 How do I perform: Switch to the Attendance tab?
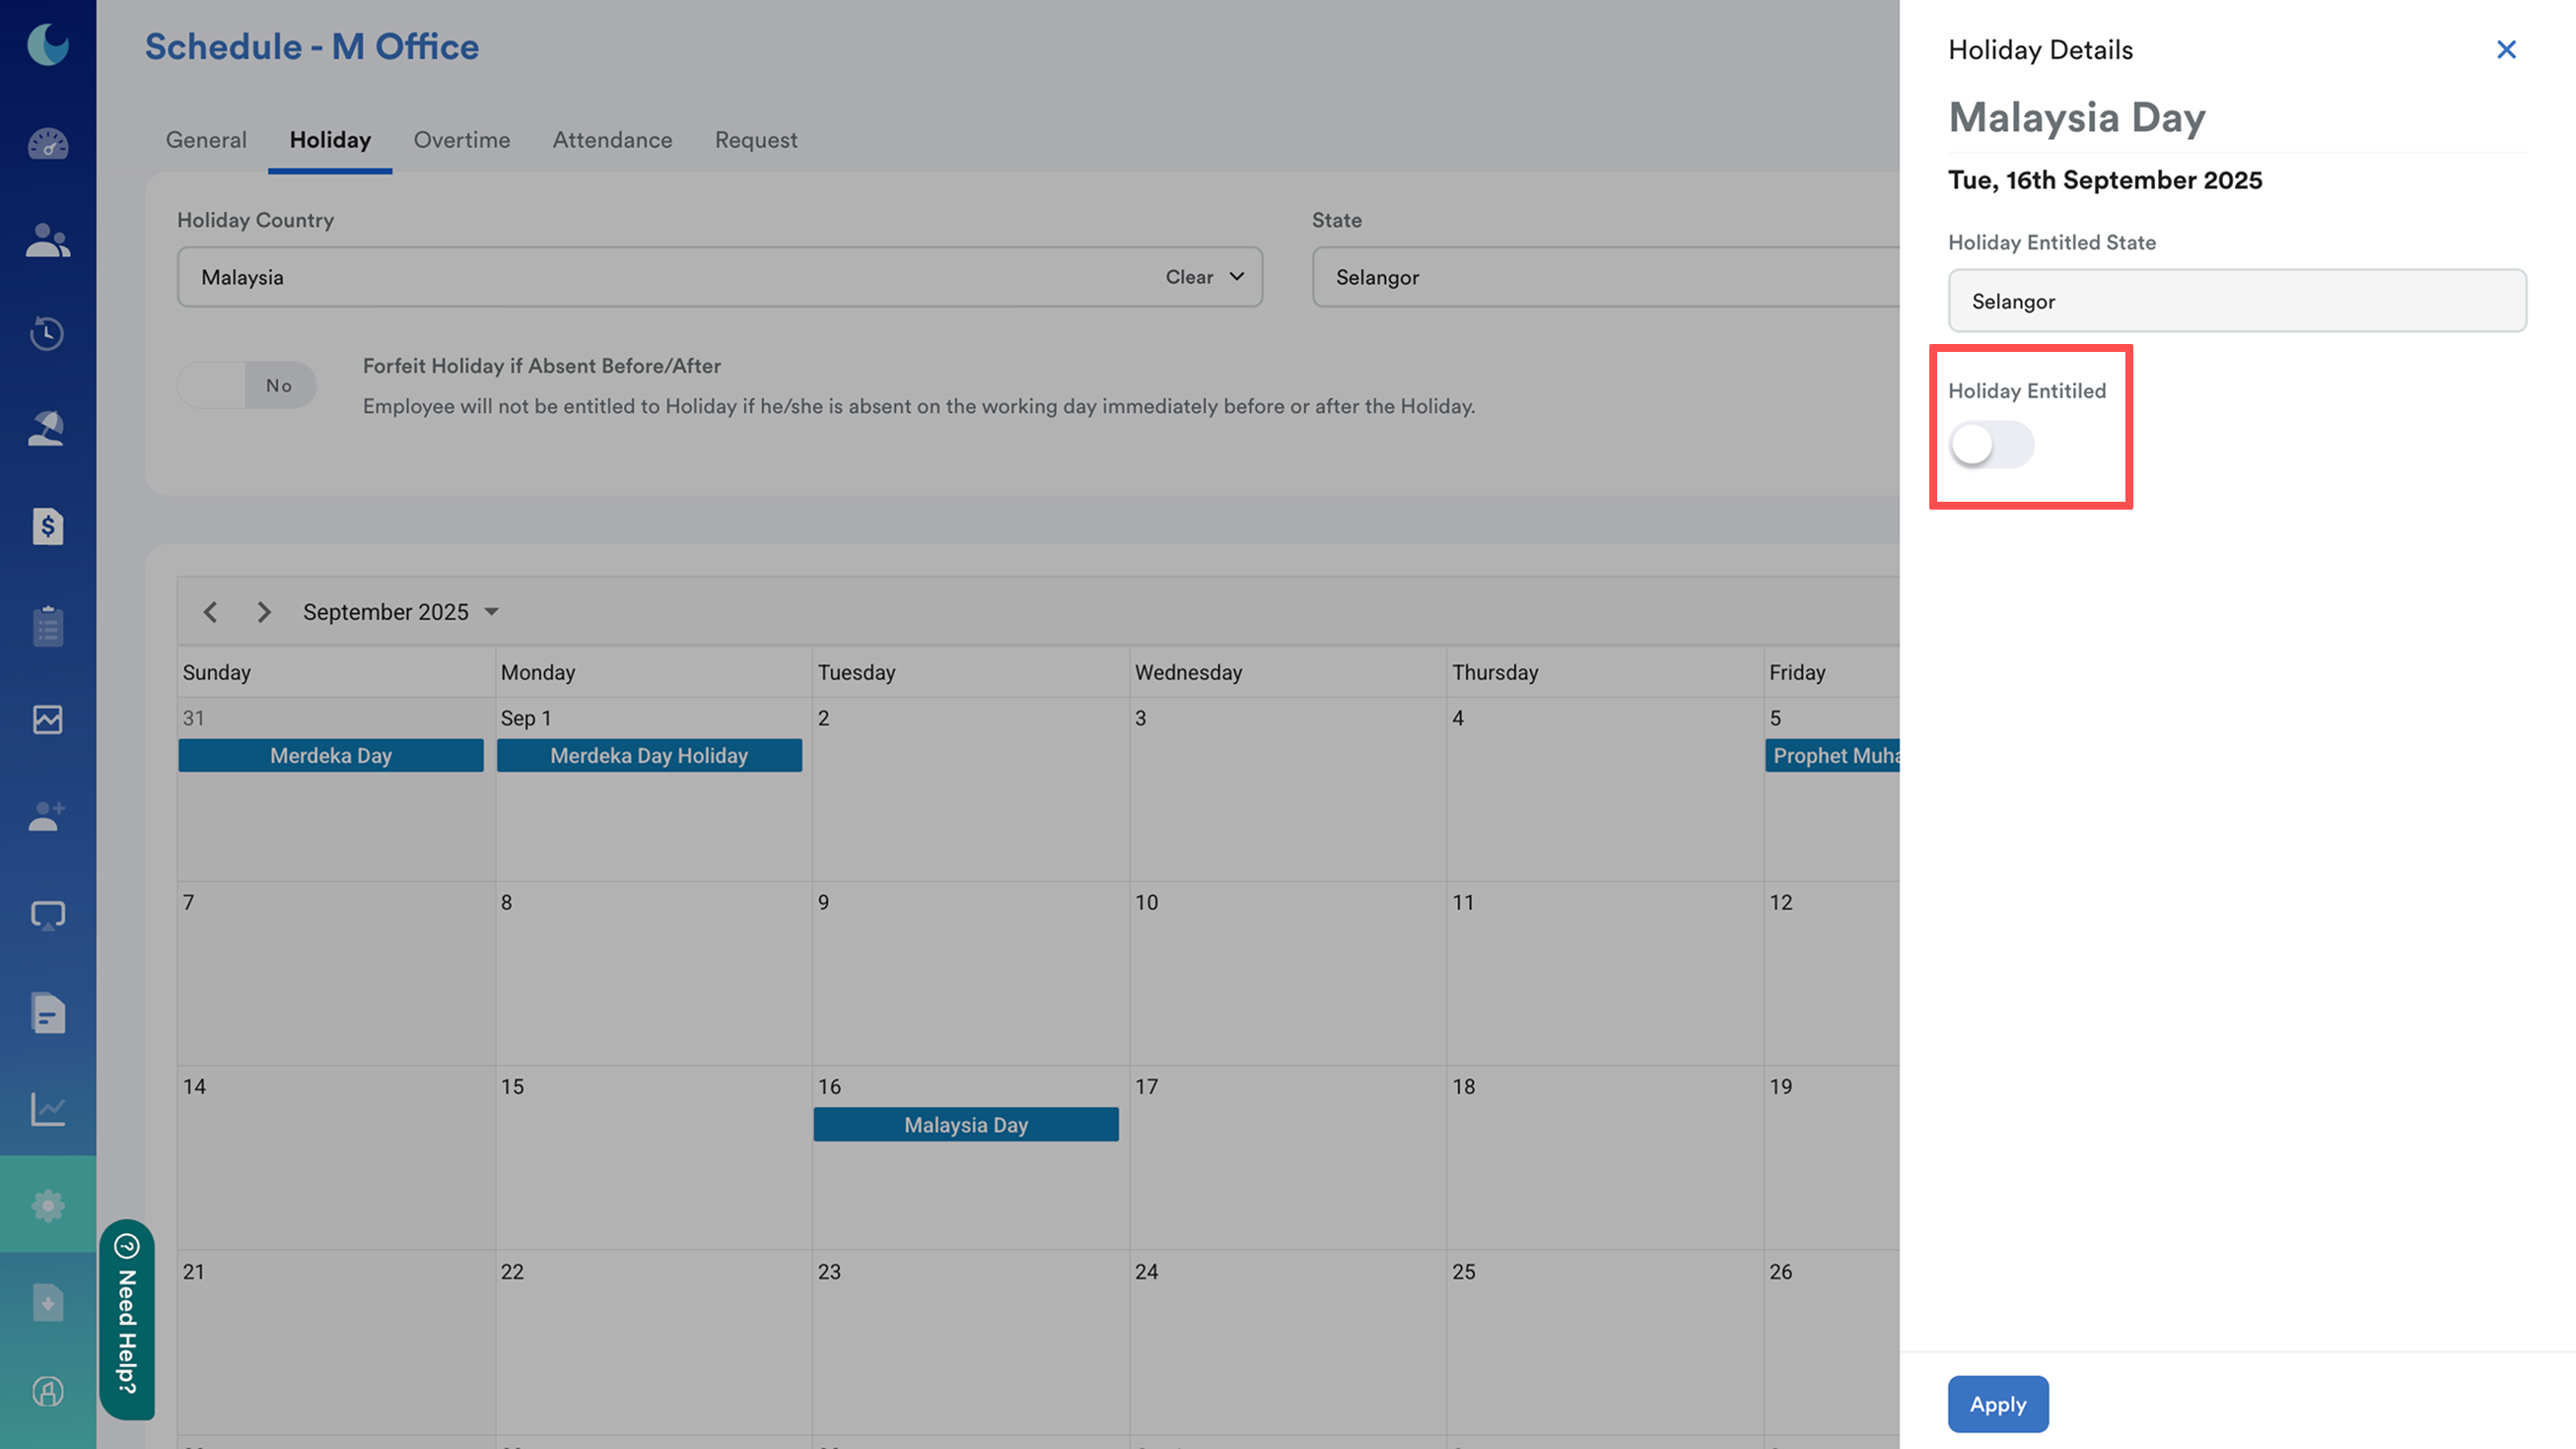click(x=612, y=140)
